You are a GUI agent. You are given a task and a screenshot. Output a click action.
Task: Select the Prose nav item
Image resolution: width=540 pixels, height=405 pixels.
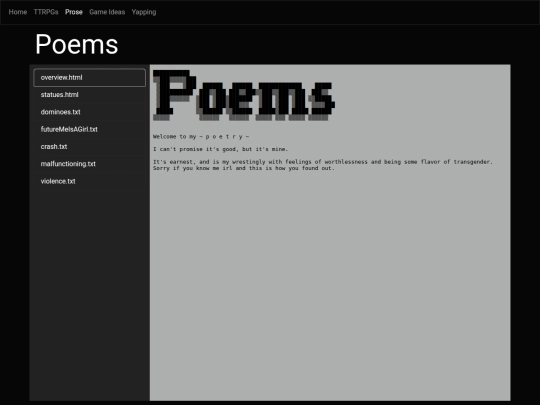point(74,12)
